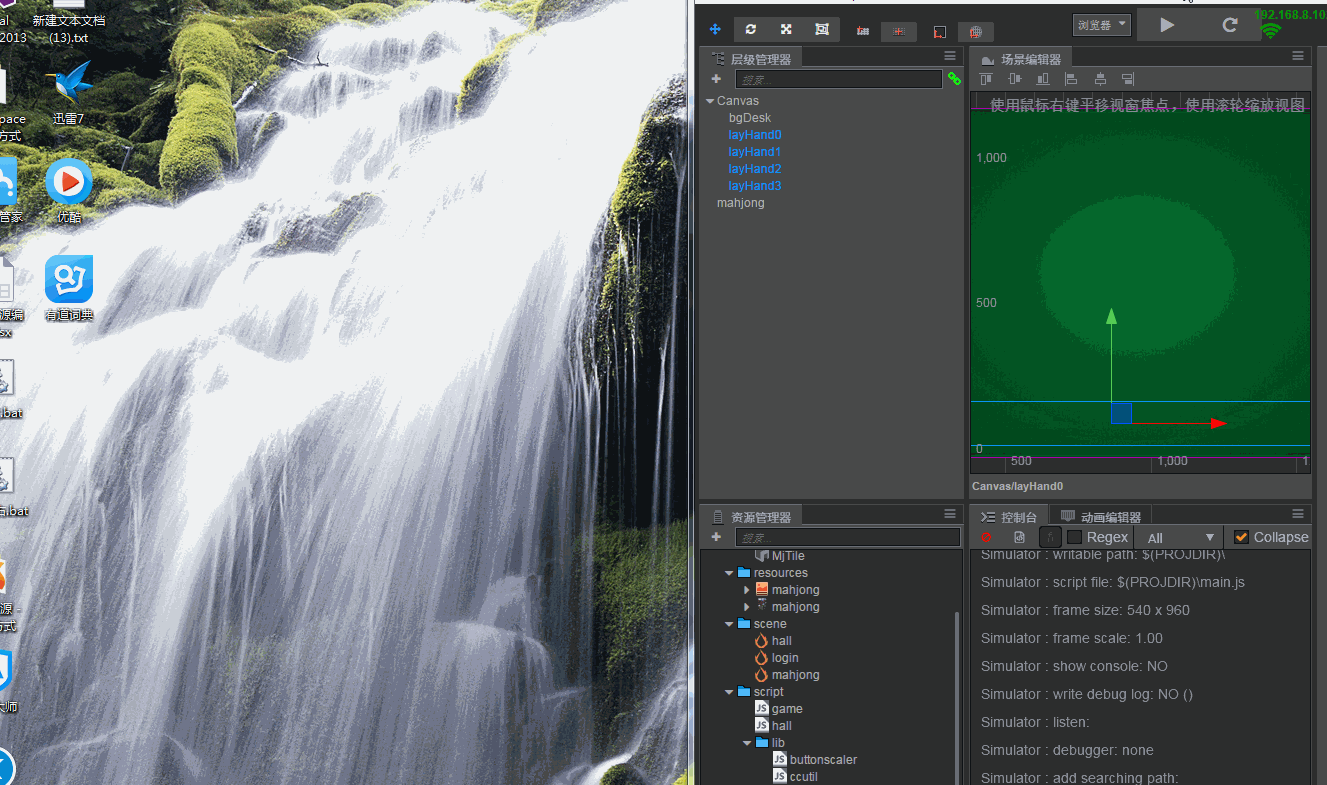
Task: Click the green Y-axis gizmo arrow
Action: click(x=1111, y=317)
